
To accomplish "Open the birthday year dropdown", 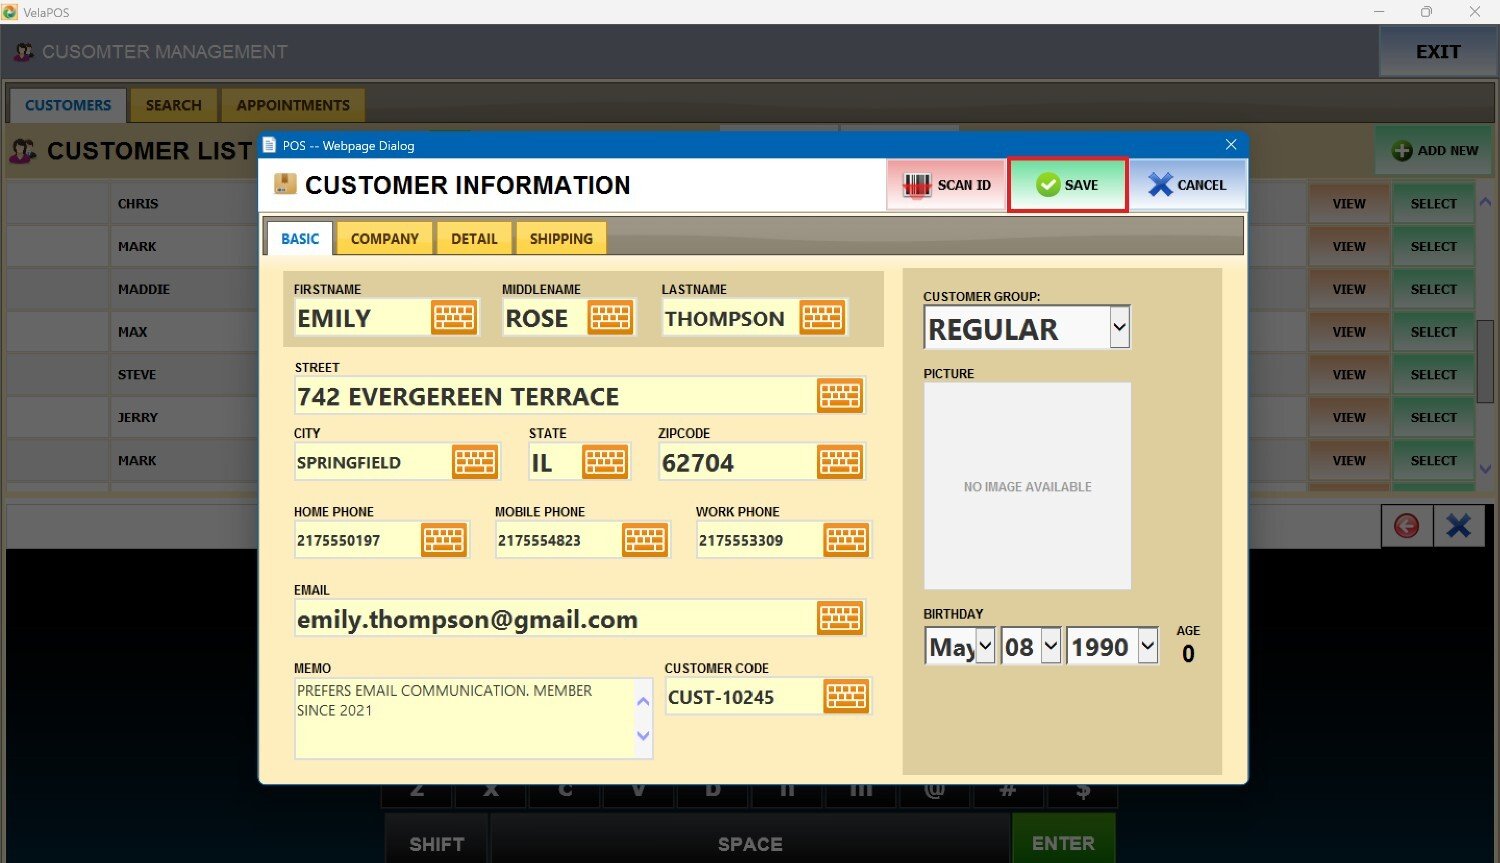I will coord(1147,647).
